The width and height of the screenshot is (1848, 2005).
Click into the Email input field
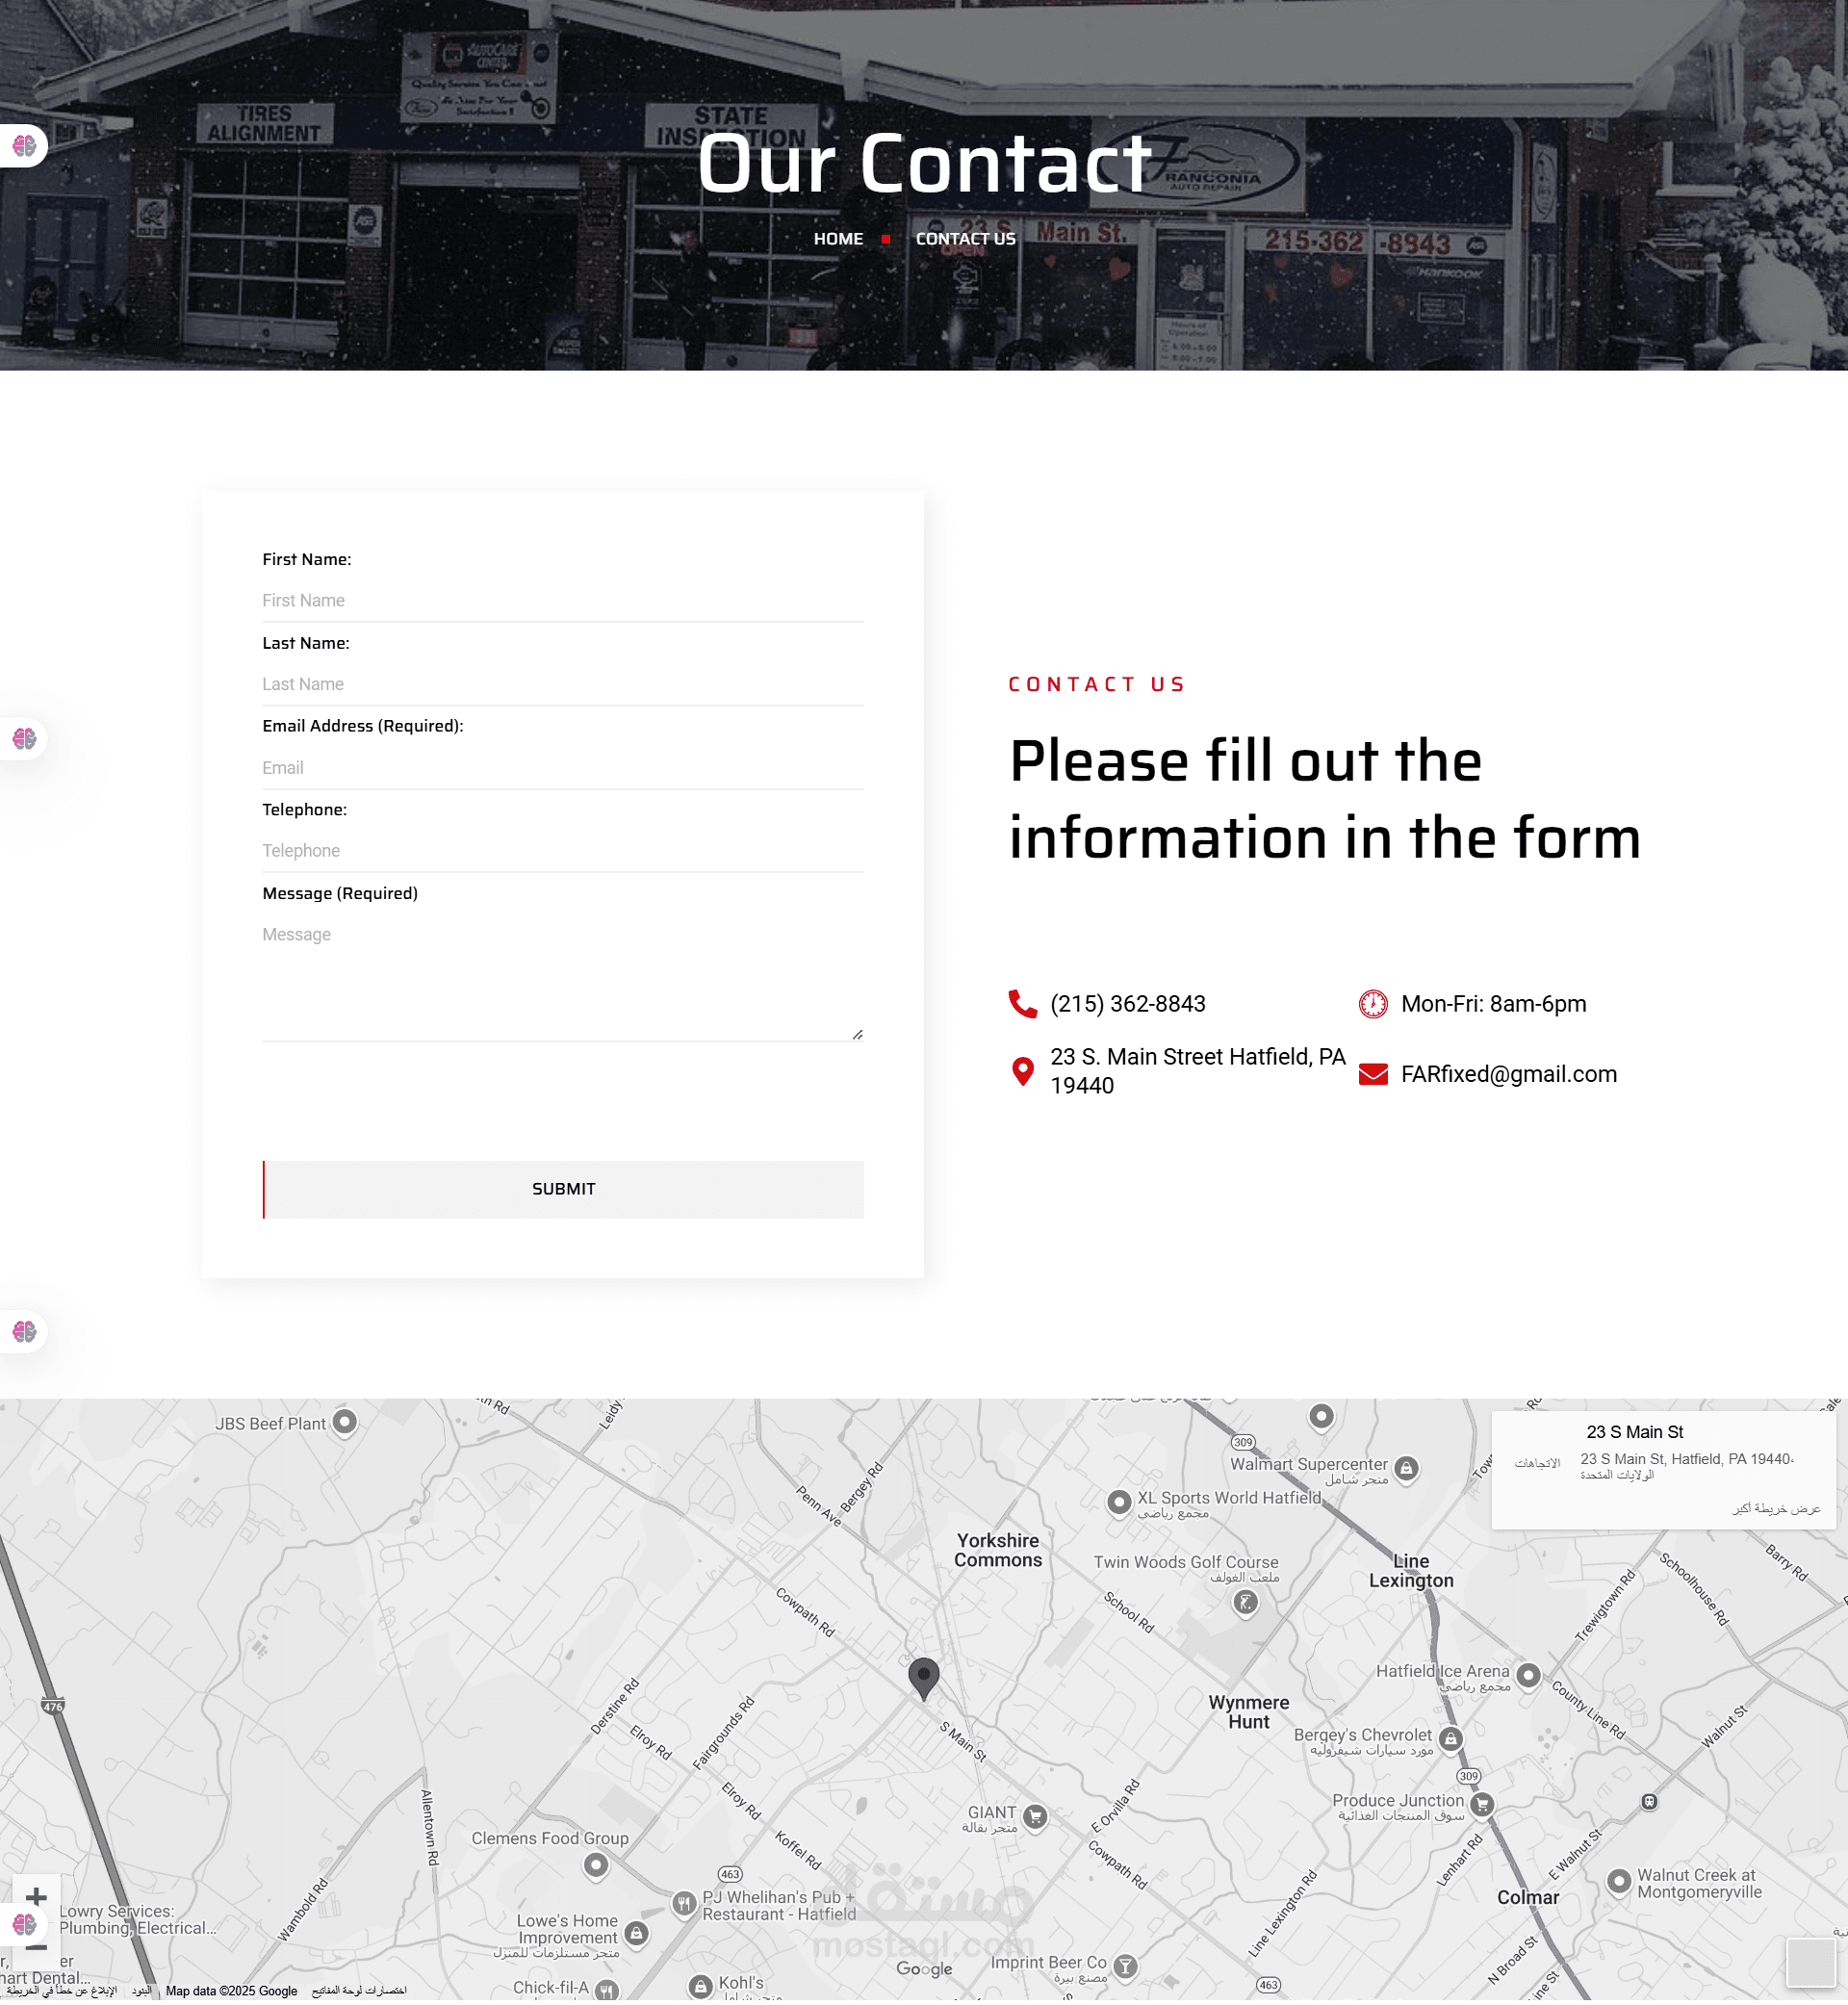point(562,769)
